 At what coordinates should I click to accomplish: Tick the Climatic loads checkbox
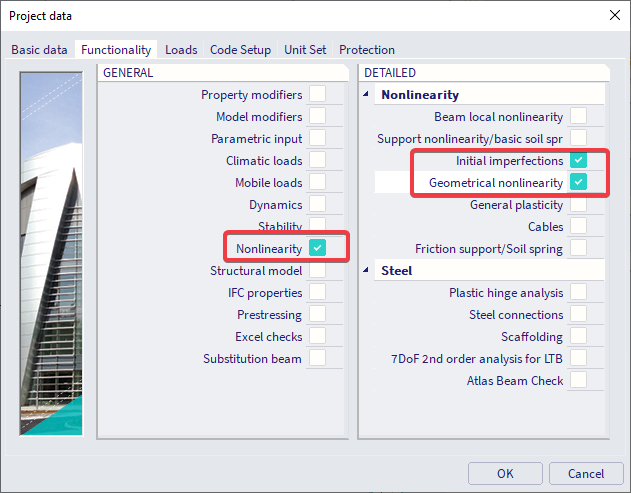(x=317, y=160)
